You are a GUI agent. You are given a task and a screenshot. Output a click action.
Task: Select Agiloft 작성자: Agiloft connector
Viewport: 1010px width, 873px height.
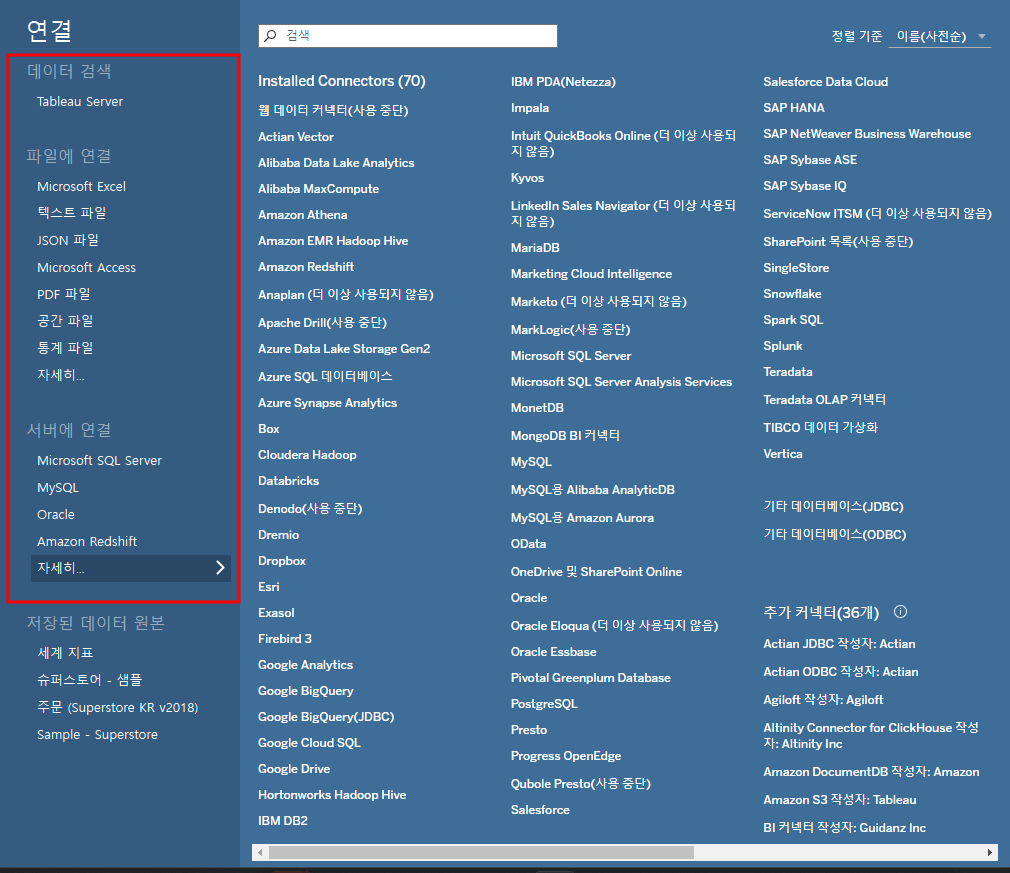823,700
